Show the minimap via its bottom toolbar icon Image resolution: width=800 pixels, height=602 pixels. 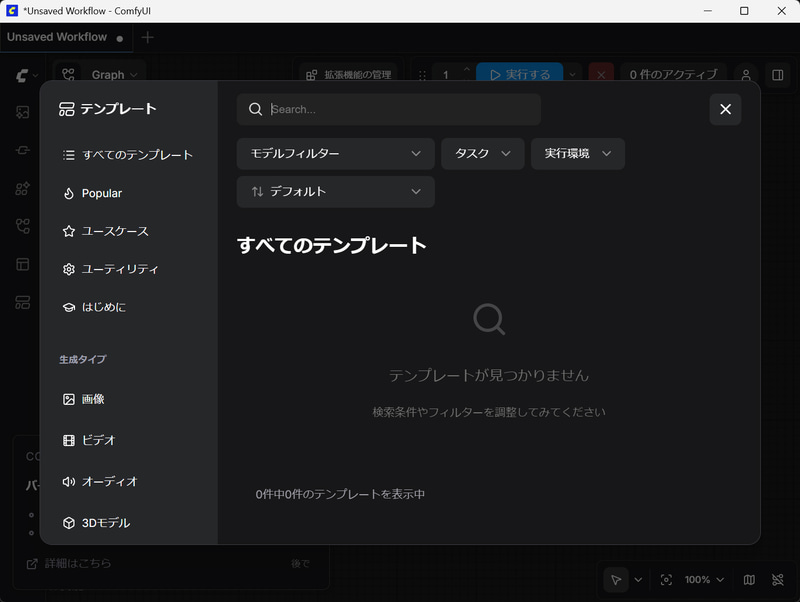tap(748, 580)
